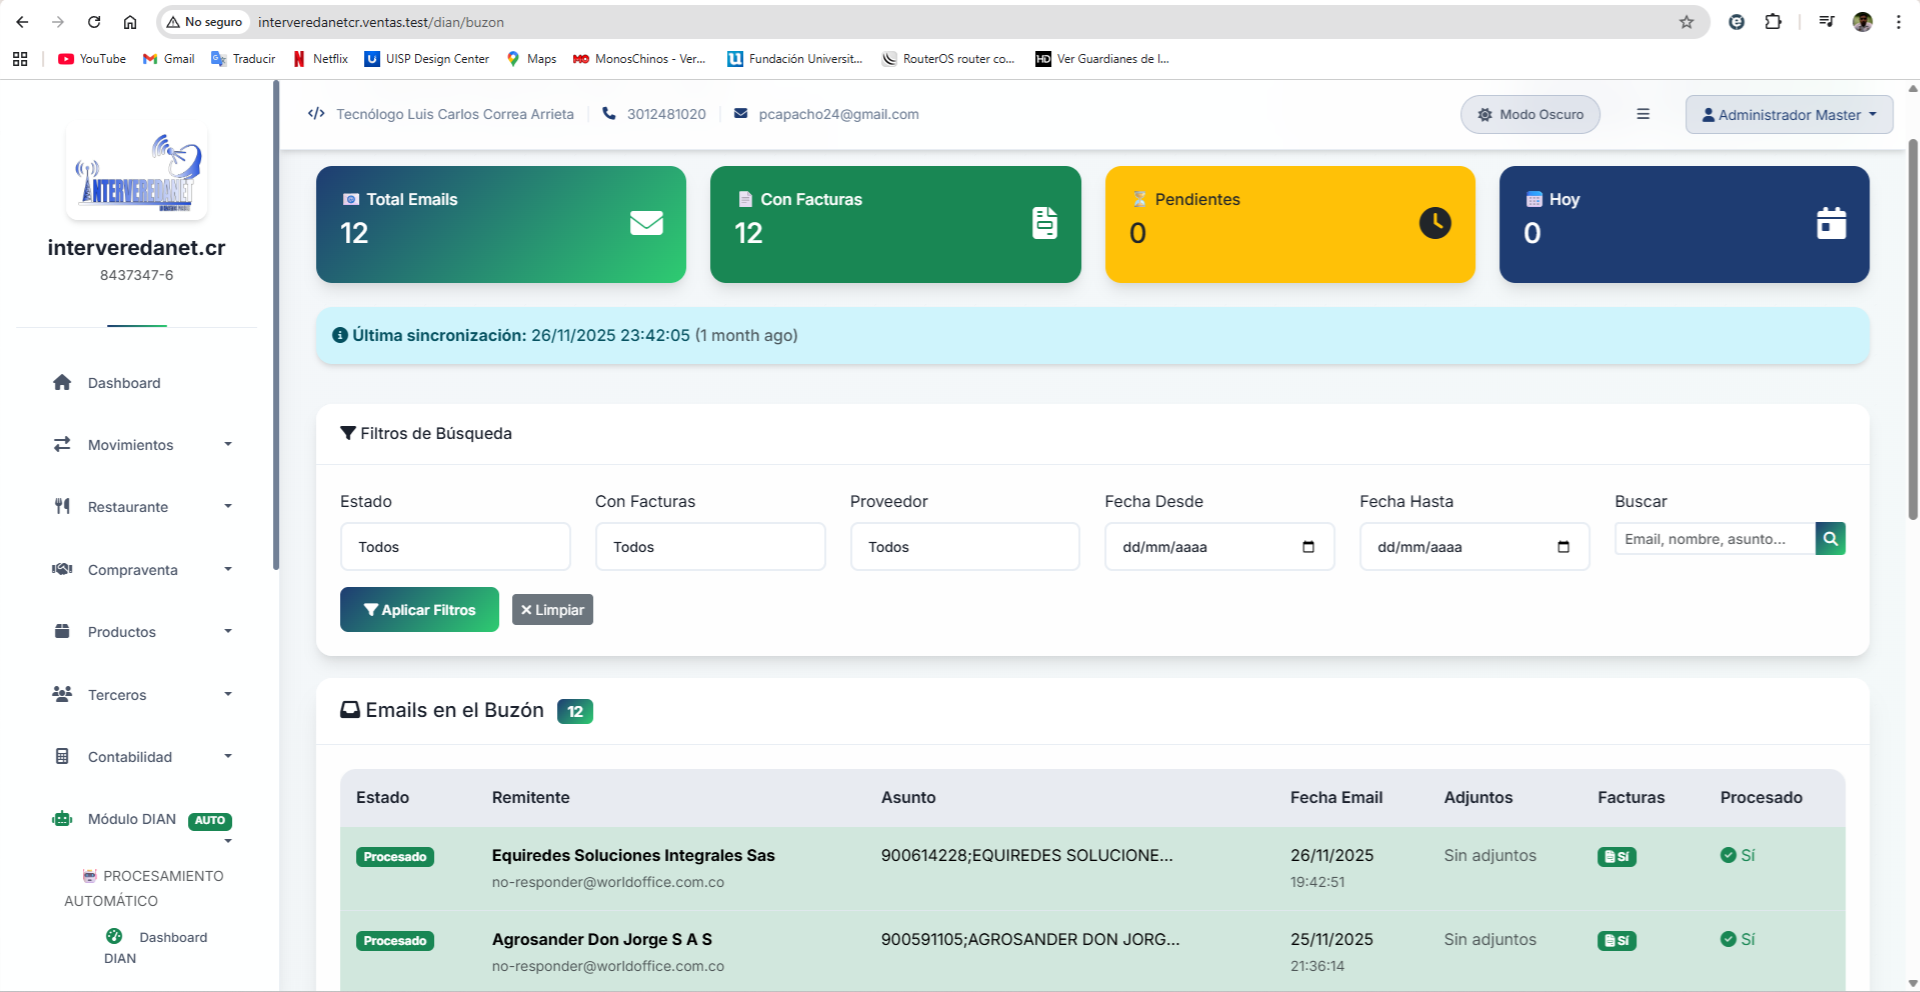Select the home icon next to Dashboard
Screen dimensions: 1920x992
[62, 383]
